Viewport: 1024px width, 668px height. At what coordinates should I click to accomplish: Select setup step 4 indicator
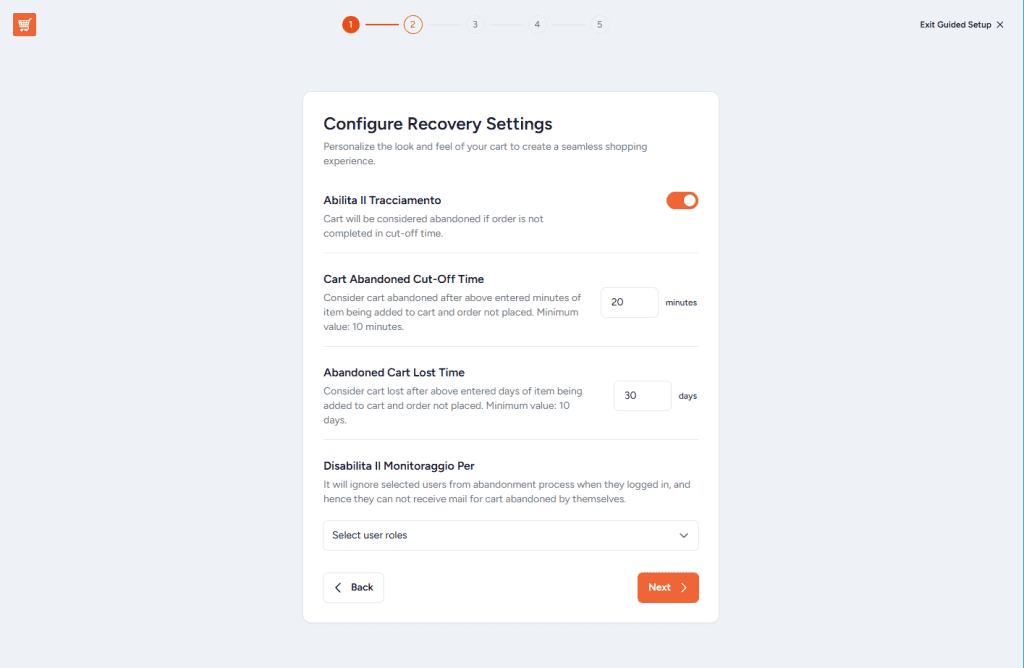click(537, 25)
